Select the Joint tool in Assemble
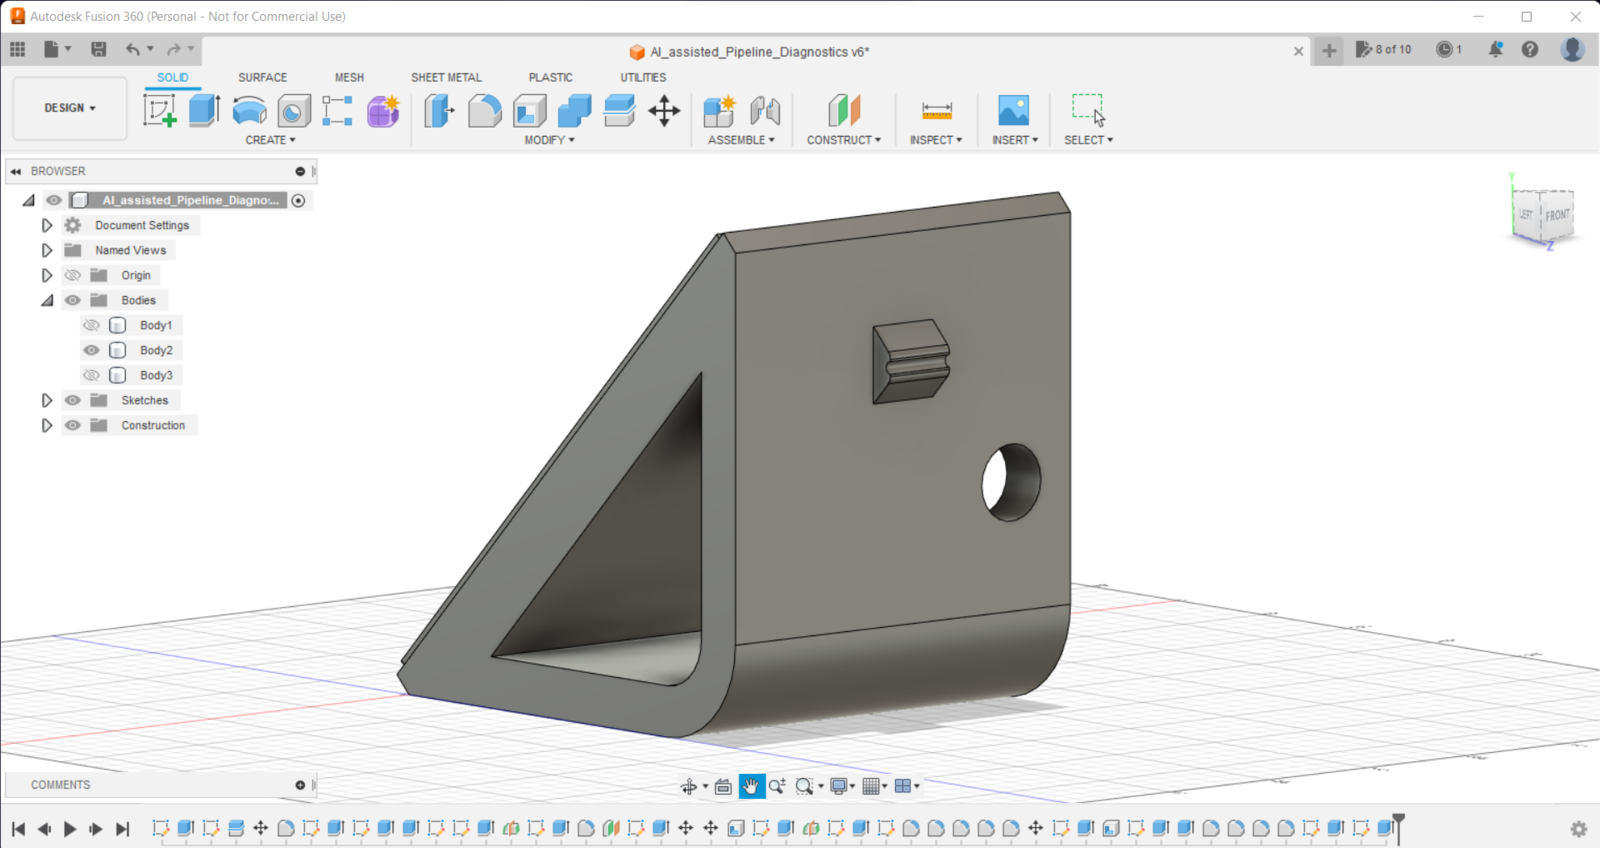The width and height of the screenshot is (1600, 848). click(765, 110)
